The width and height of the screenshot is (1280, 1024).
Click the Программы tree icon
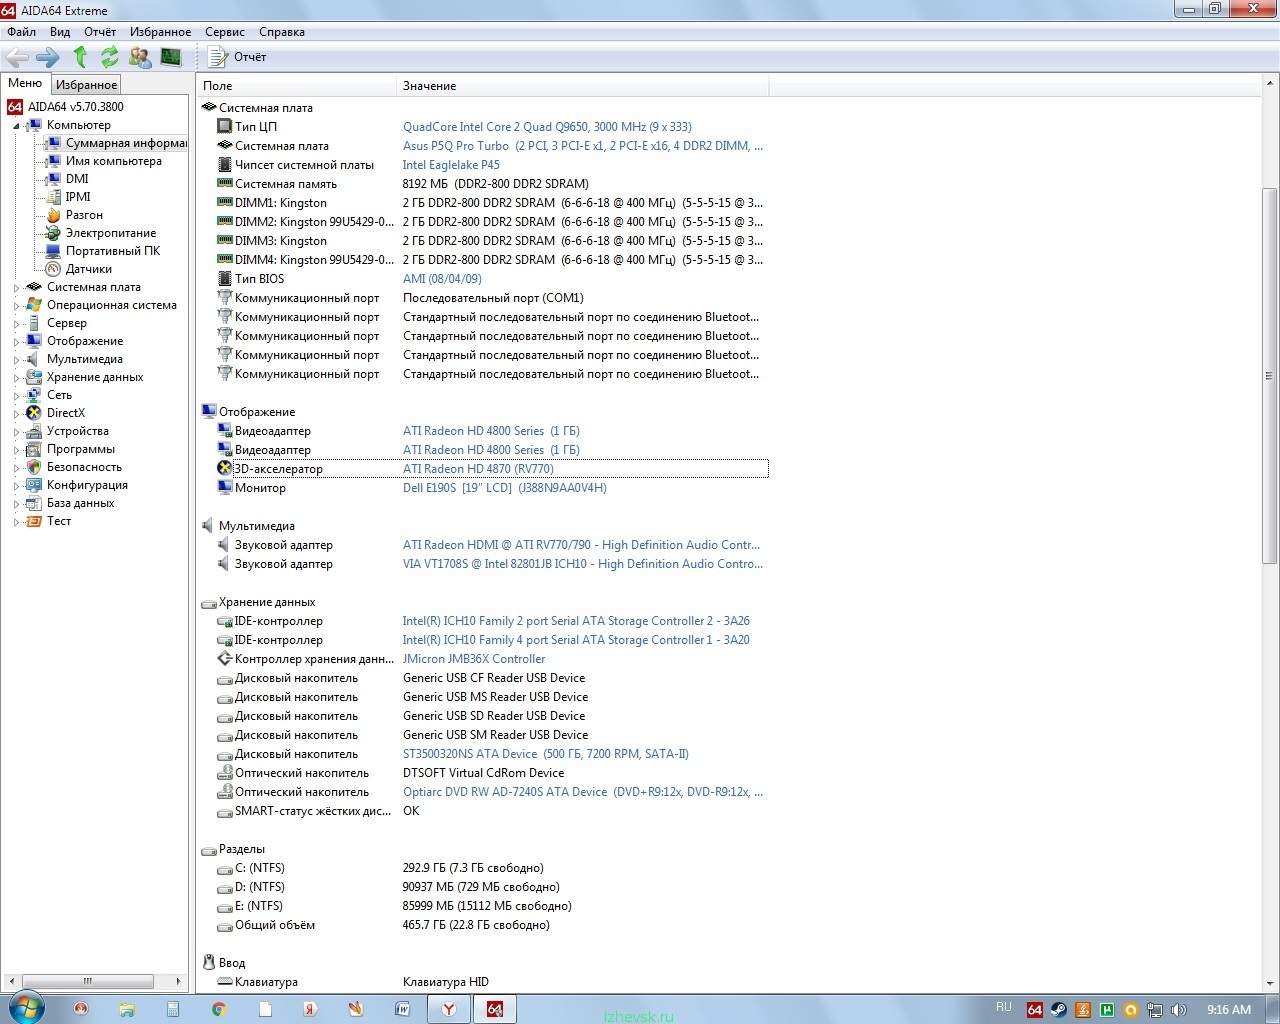pyautogui.click(x=34, y=449)
